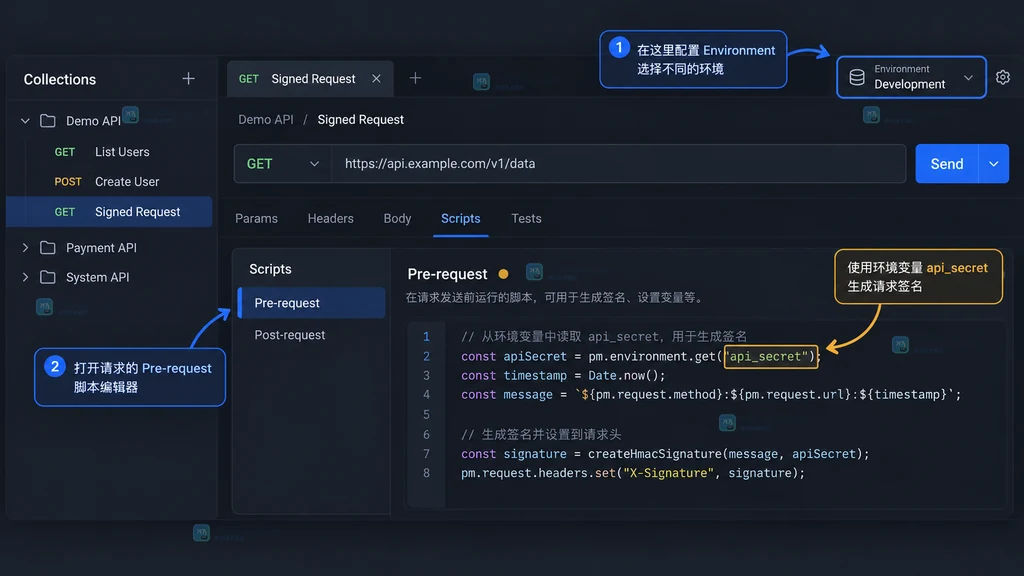Open the Environment Development dropdown
The image size is (1024, 576).
point(911,77)
